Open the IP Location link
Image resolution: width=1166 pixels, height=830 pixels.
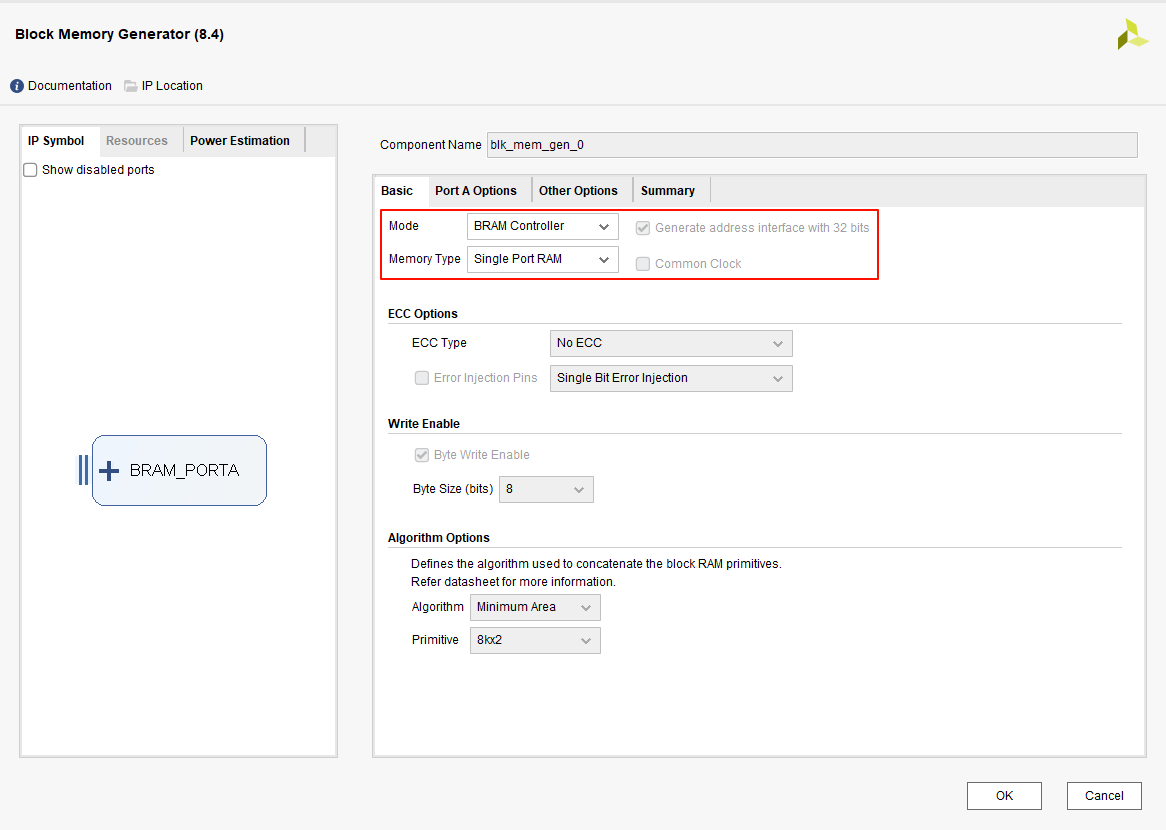[x=172, y=86]
